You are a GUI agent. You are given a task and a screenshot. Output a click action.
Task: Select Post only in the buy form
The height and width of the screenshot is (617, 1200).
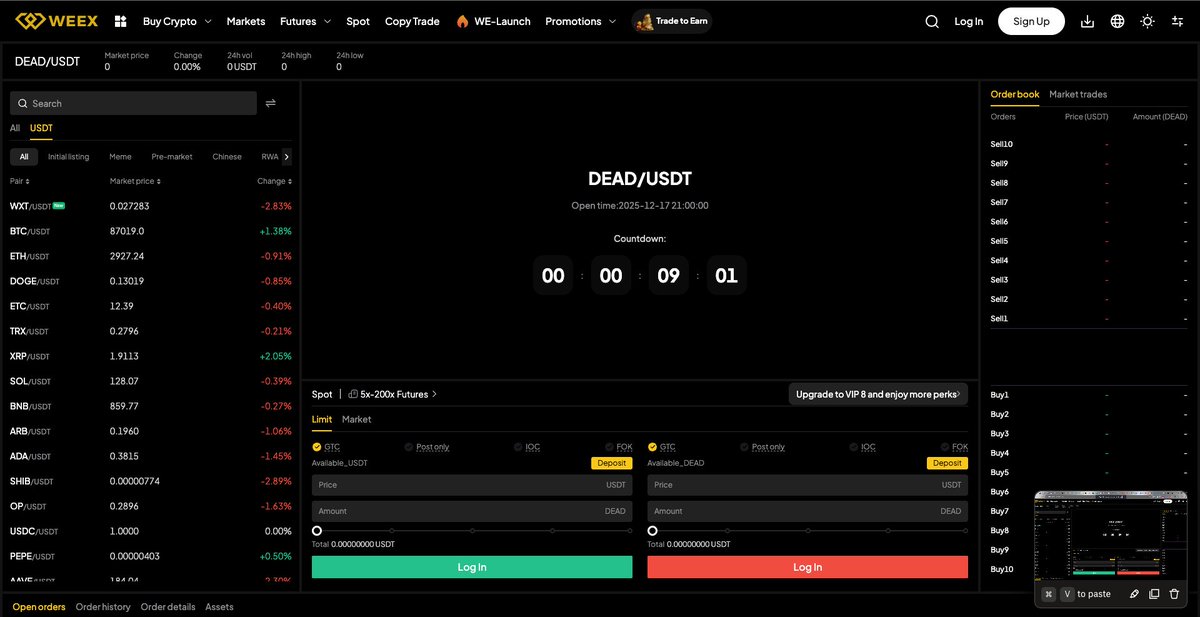pyautogui.click(x=427, y=447)
